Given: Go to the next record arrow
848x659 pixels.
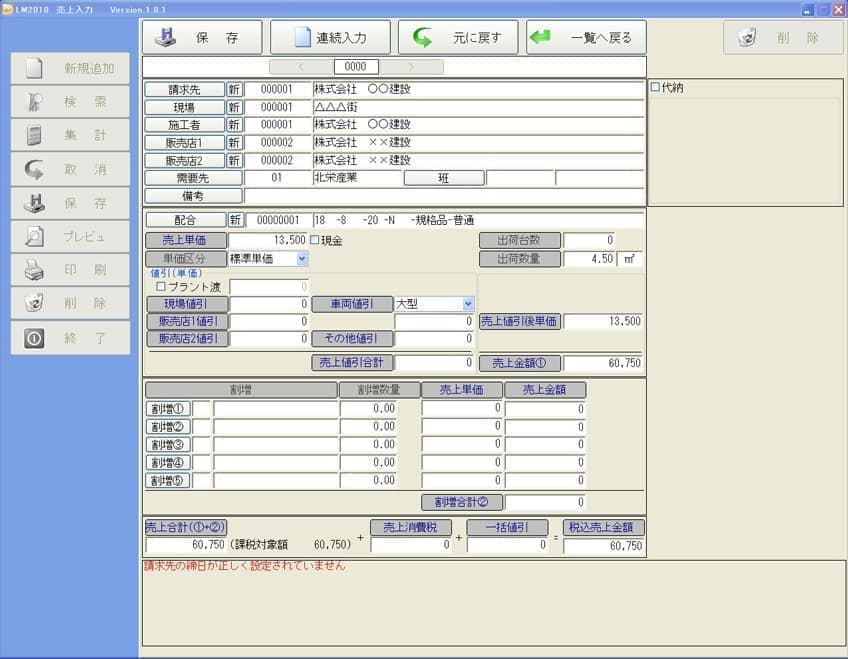Looking at the screenshot, I should pos(410,67).
